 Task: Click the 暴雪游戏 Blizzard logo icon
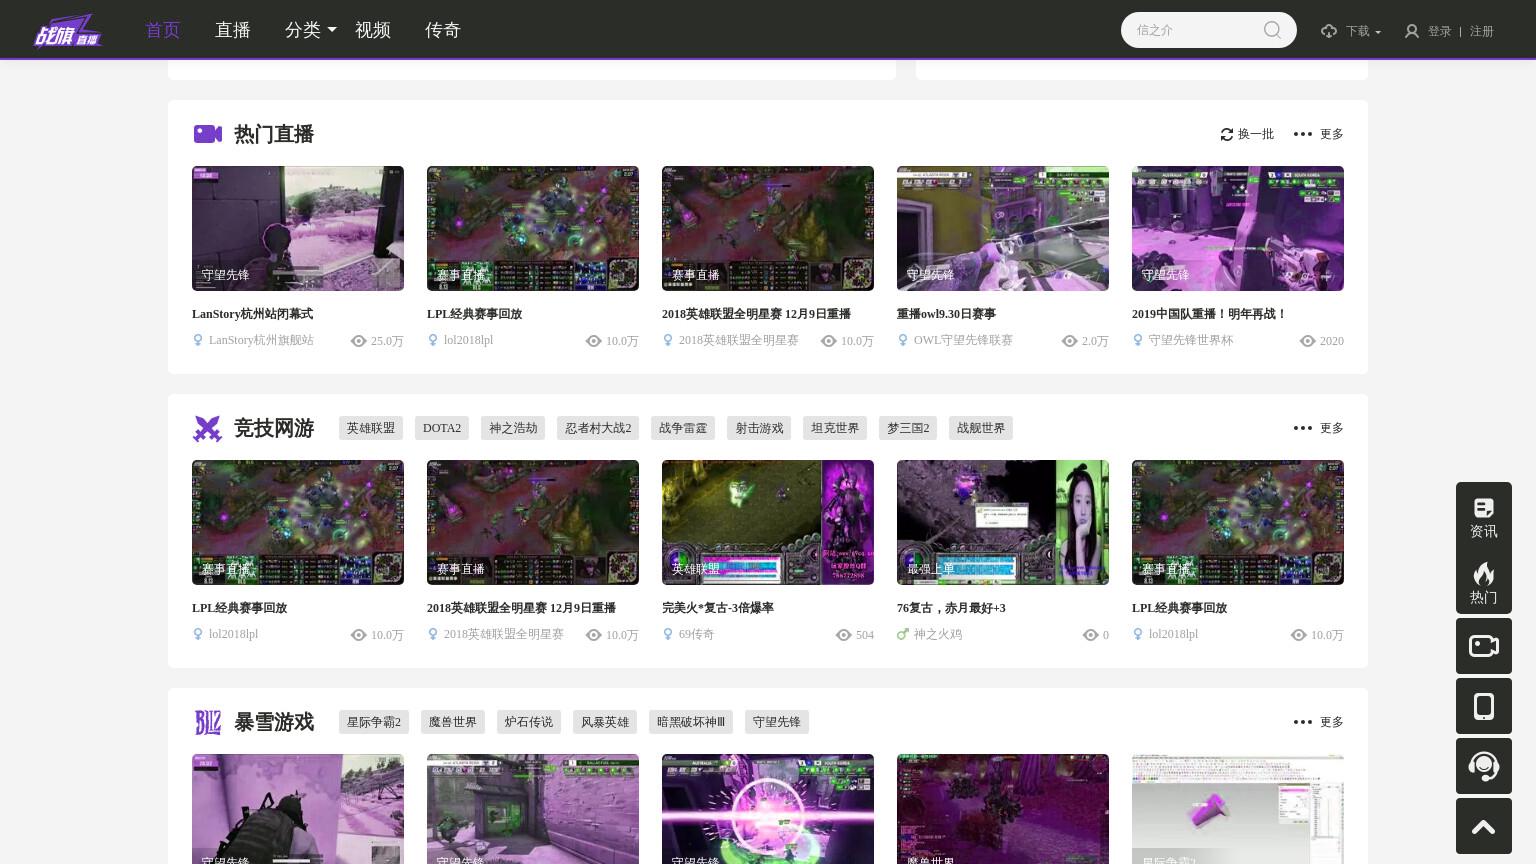coord(207,722)
